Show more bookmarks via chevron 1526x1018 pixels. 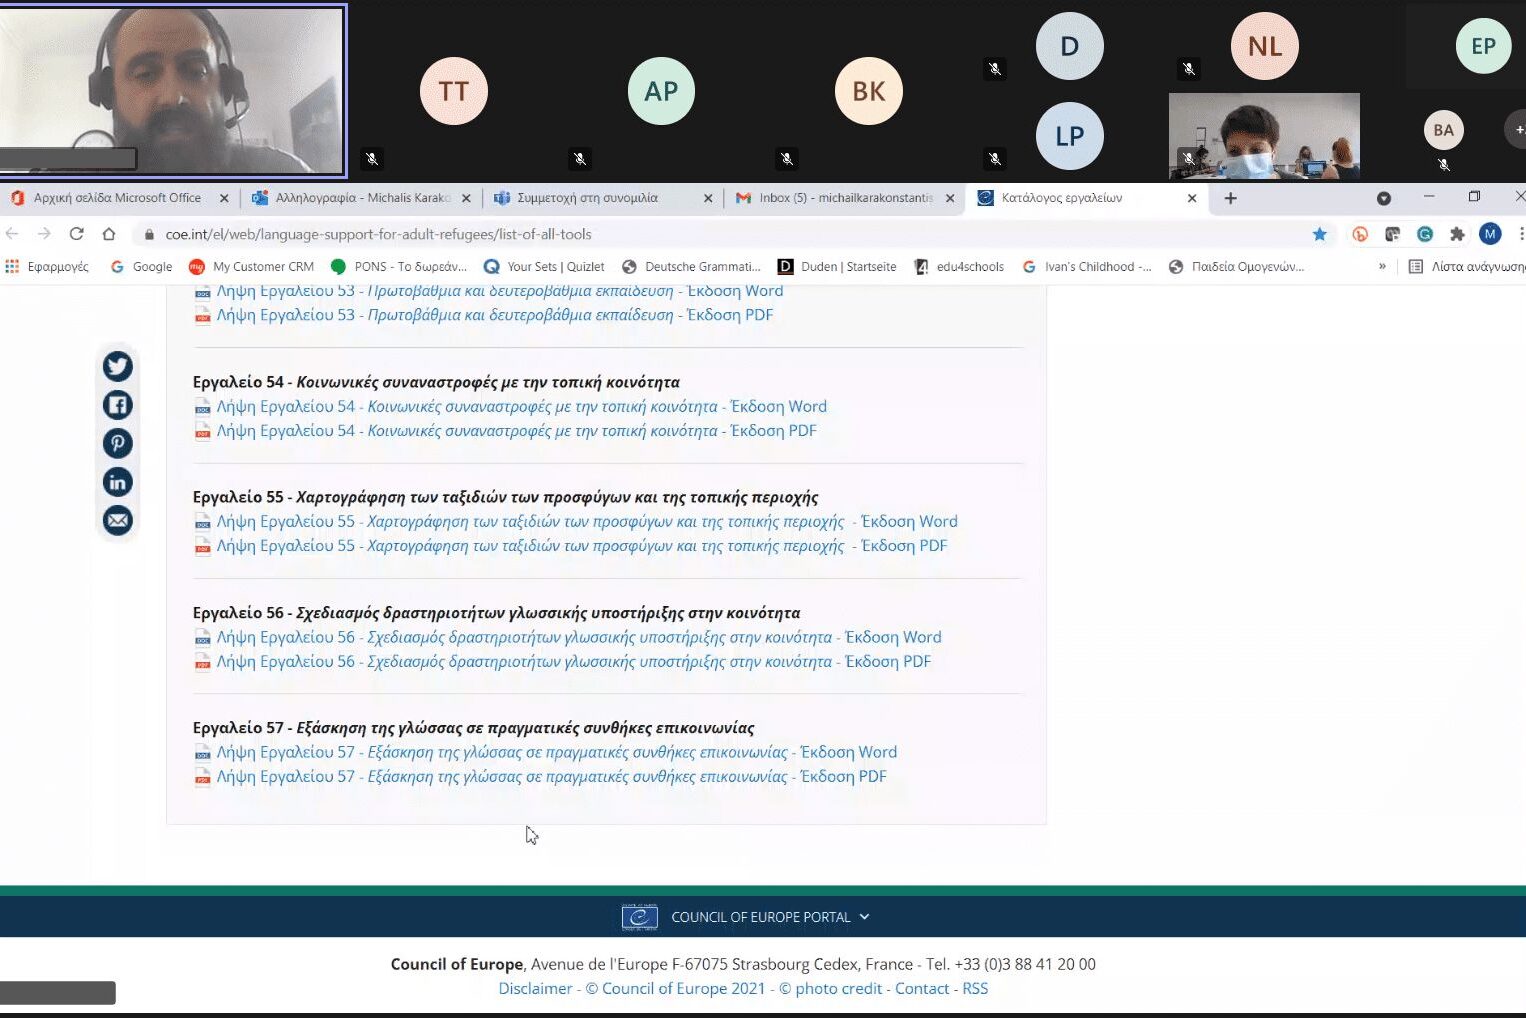pyautogui.click(x=1382, y=267)
